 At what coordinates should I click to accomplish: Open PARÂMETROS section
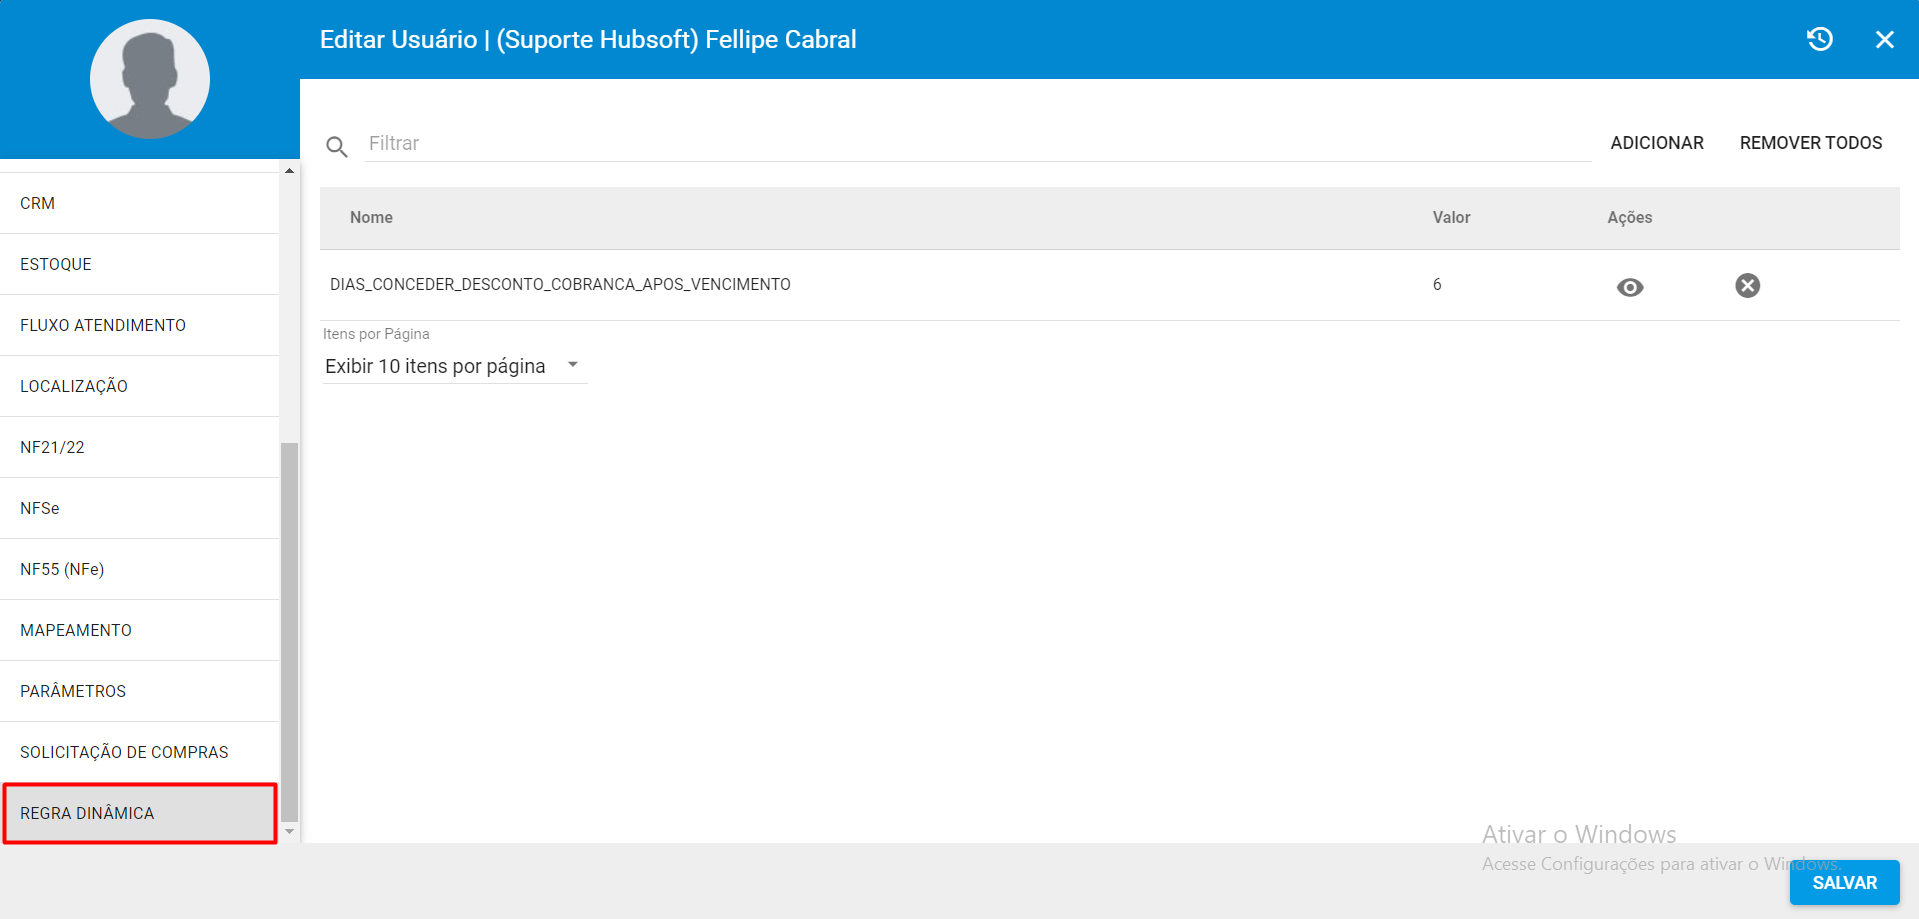pyautogui.click(x=73, y=691)
